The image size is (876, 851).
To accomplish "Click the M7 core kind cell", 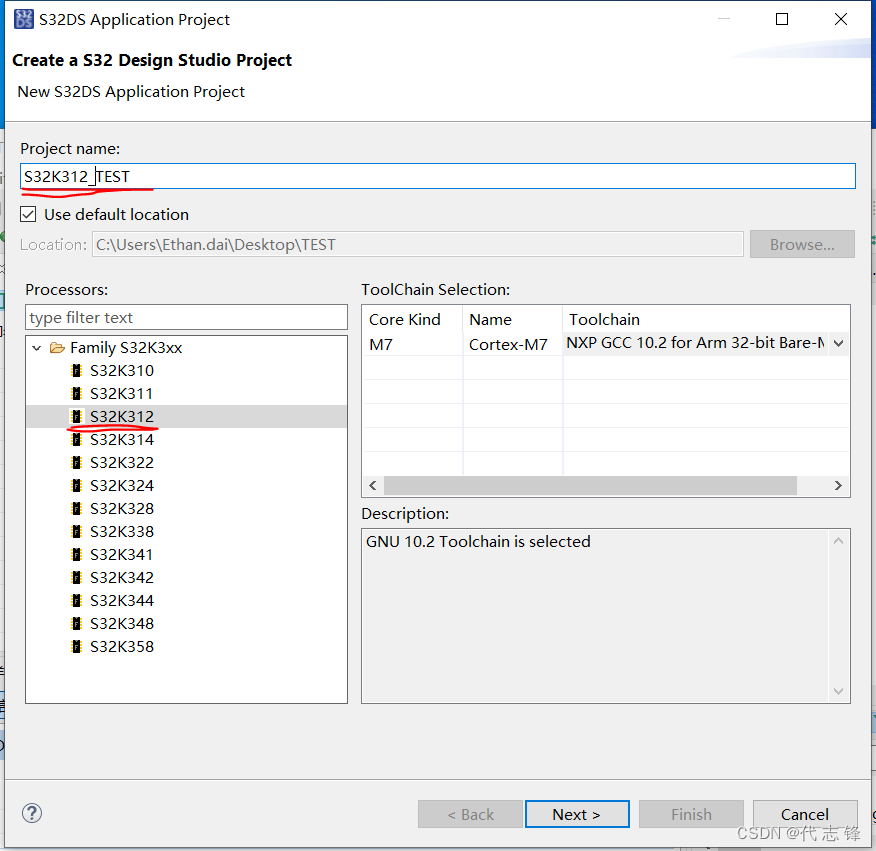I will 380,345.
